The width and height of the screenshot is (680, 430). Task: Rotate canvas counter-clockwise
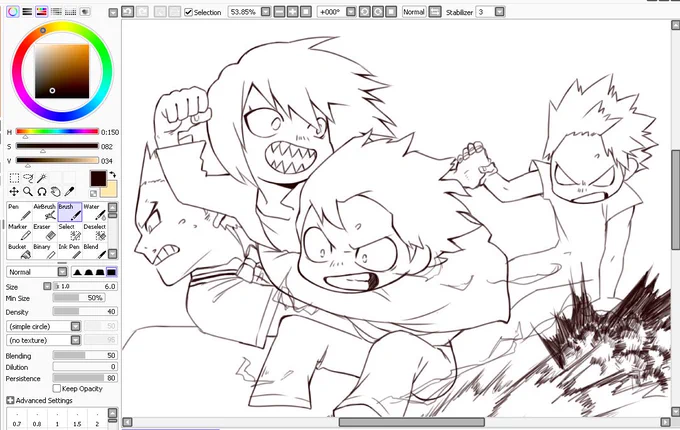coord(365,12)
